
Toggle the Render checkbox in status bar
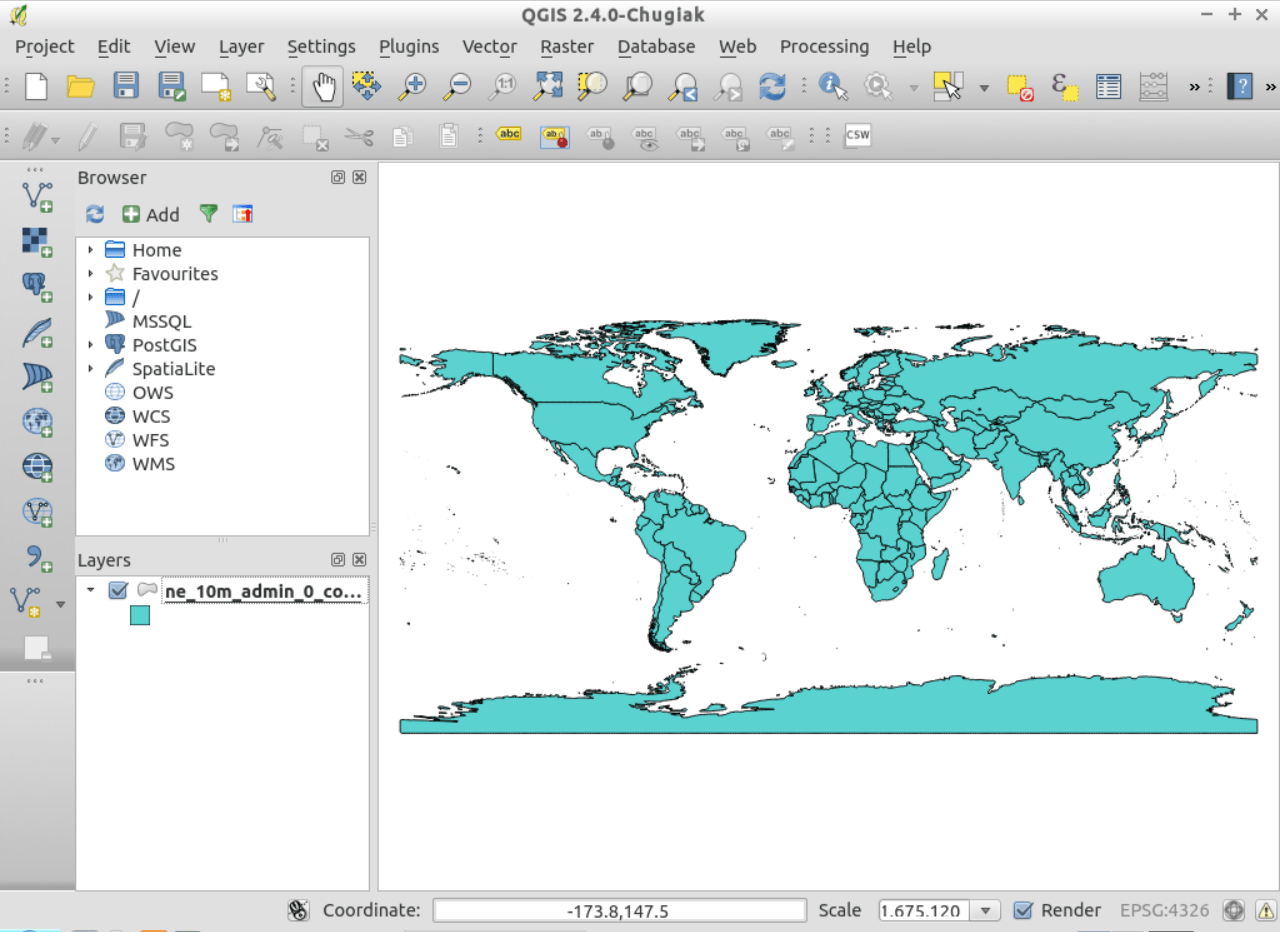pos(1022,910)
